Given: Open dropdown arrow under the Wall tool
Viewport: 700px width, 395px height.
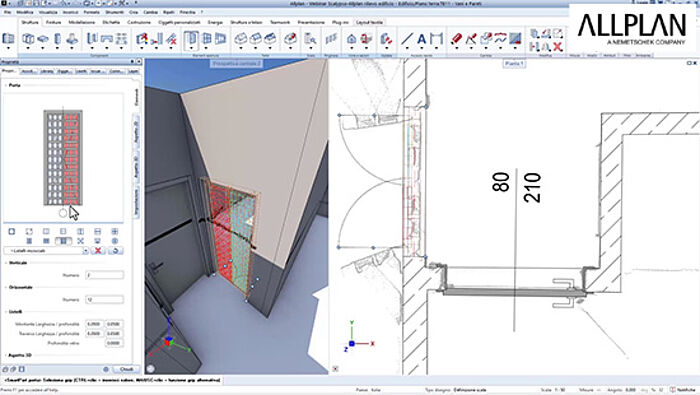Looking at the screenshot, I should [28, 47].
